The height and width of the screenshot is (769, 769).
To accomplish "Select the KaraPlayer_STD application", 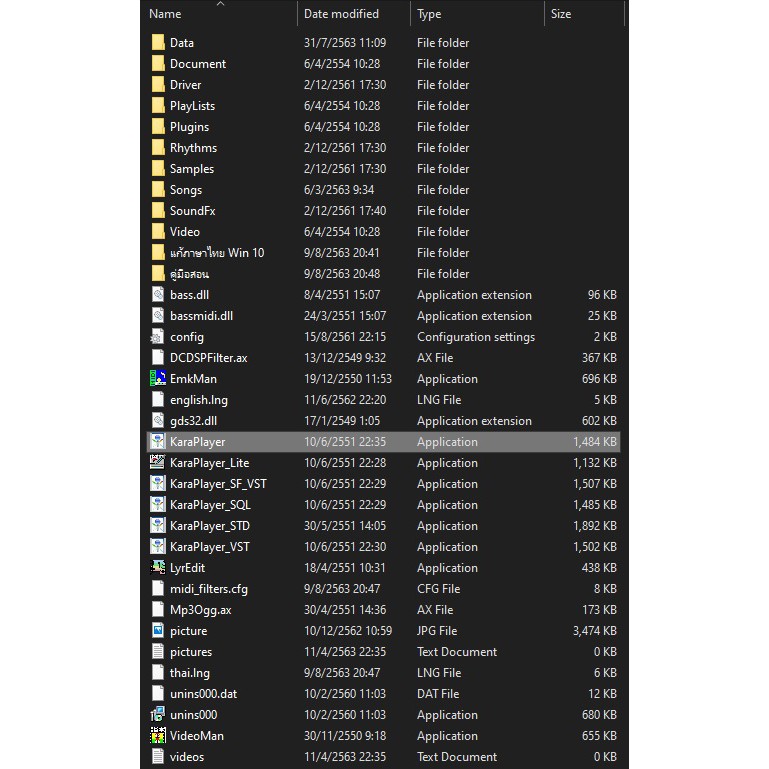I will point(209,526).
